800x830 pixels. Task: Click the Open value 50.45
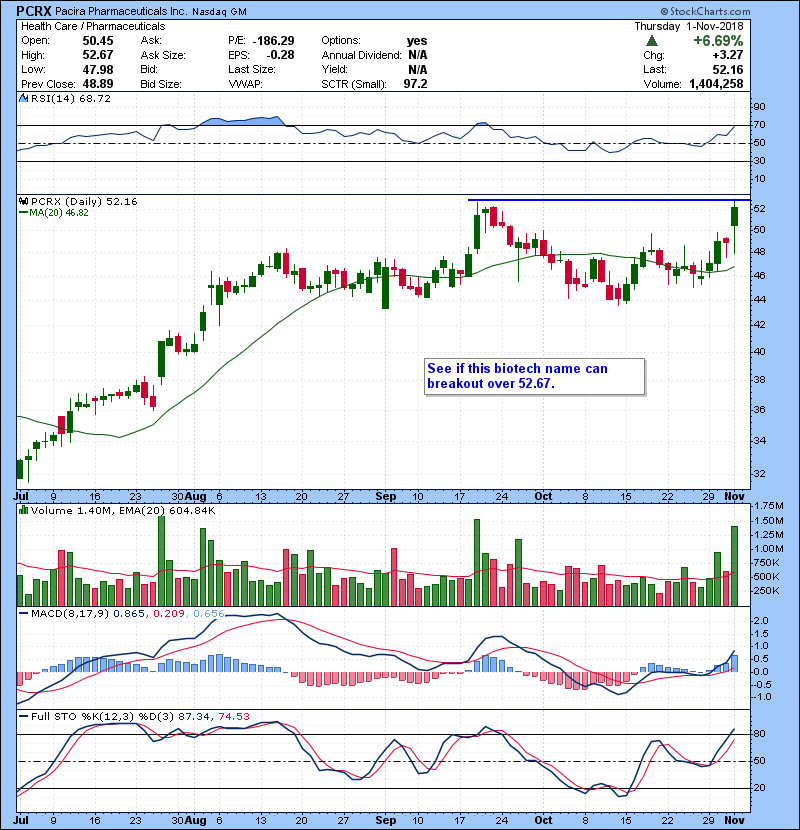(98, 41)
